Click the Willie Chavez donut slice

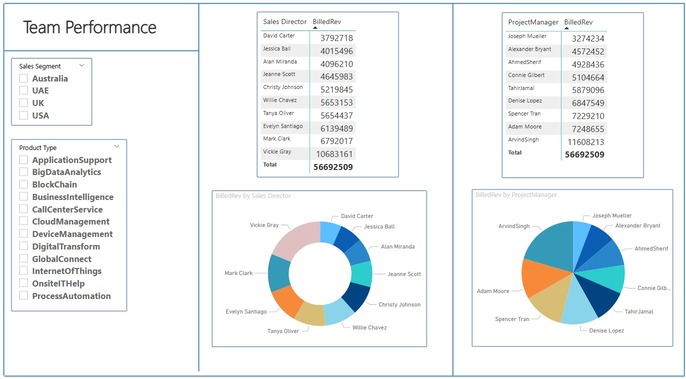[340, 312]
